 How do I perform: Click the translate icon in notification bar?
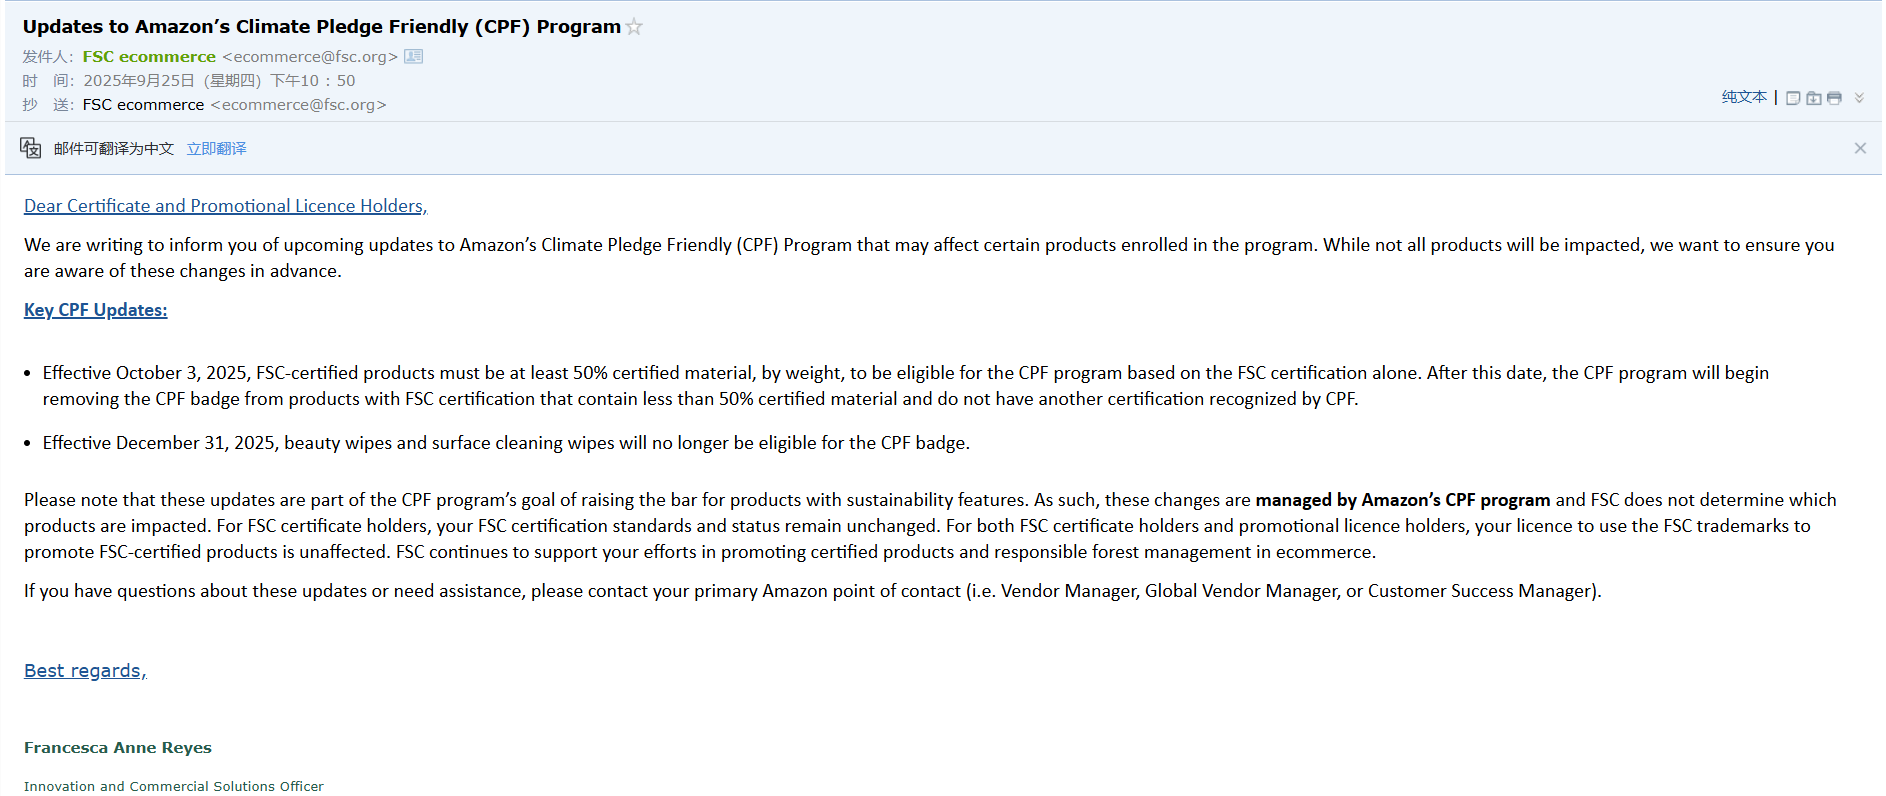pos(31,148)
